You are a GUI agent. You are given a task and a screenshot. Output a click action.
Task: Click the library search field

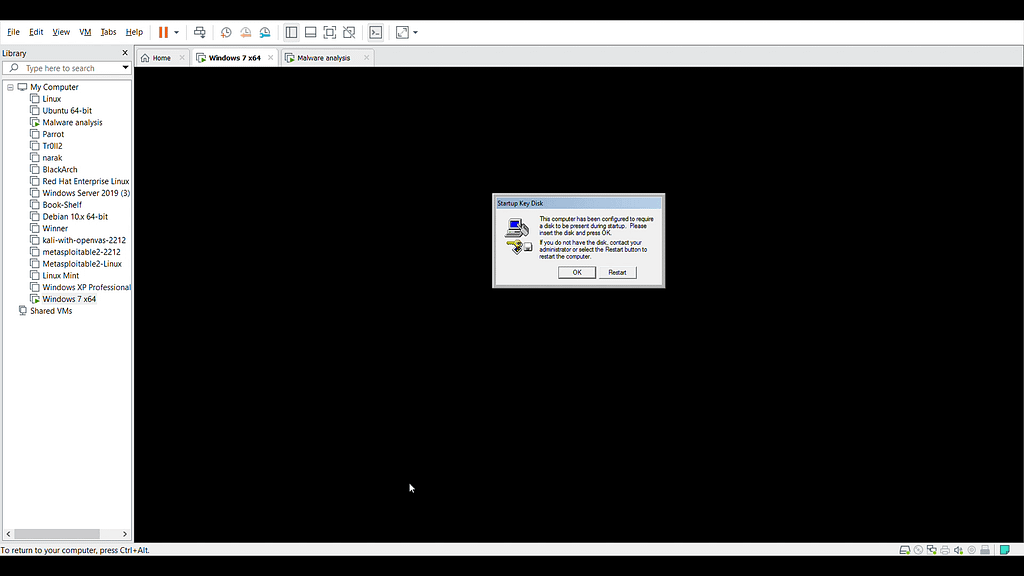[65, 68]
